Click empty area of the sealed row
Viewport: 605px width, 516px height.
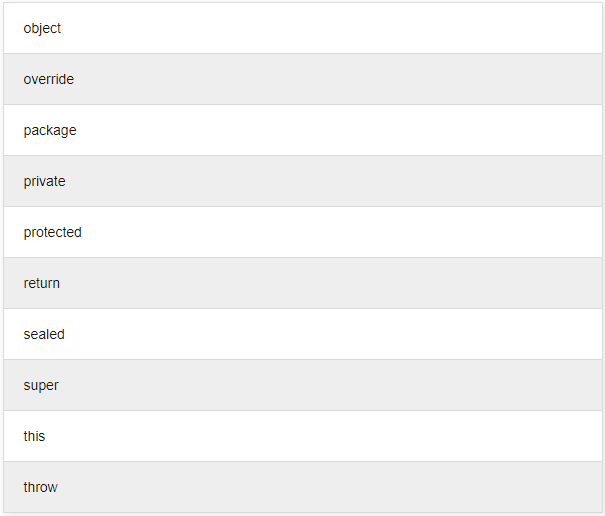(350, 334)
